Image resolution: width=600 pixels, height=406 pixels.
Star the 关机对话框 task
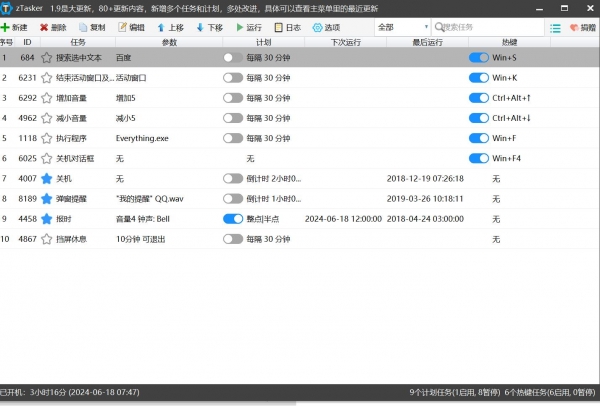[47, 158]
